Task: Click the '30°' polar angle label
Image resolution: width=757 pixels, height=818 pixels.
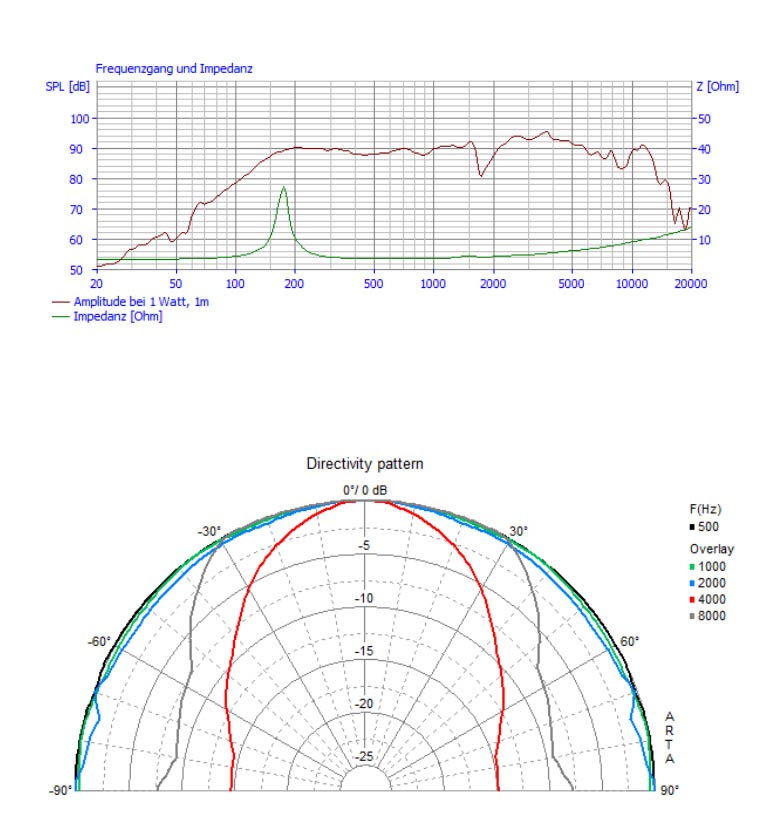Action: click(x=519, y=531)
